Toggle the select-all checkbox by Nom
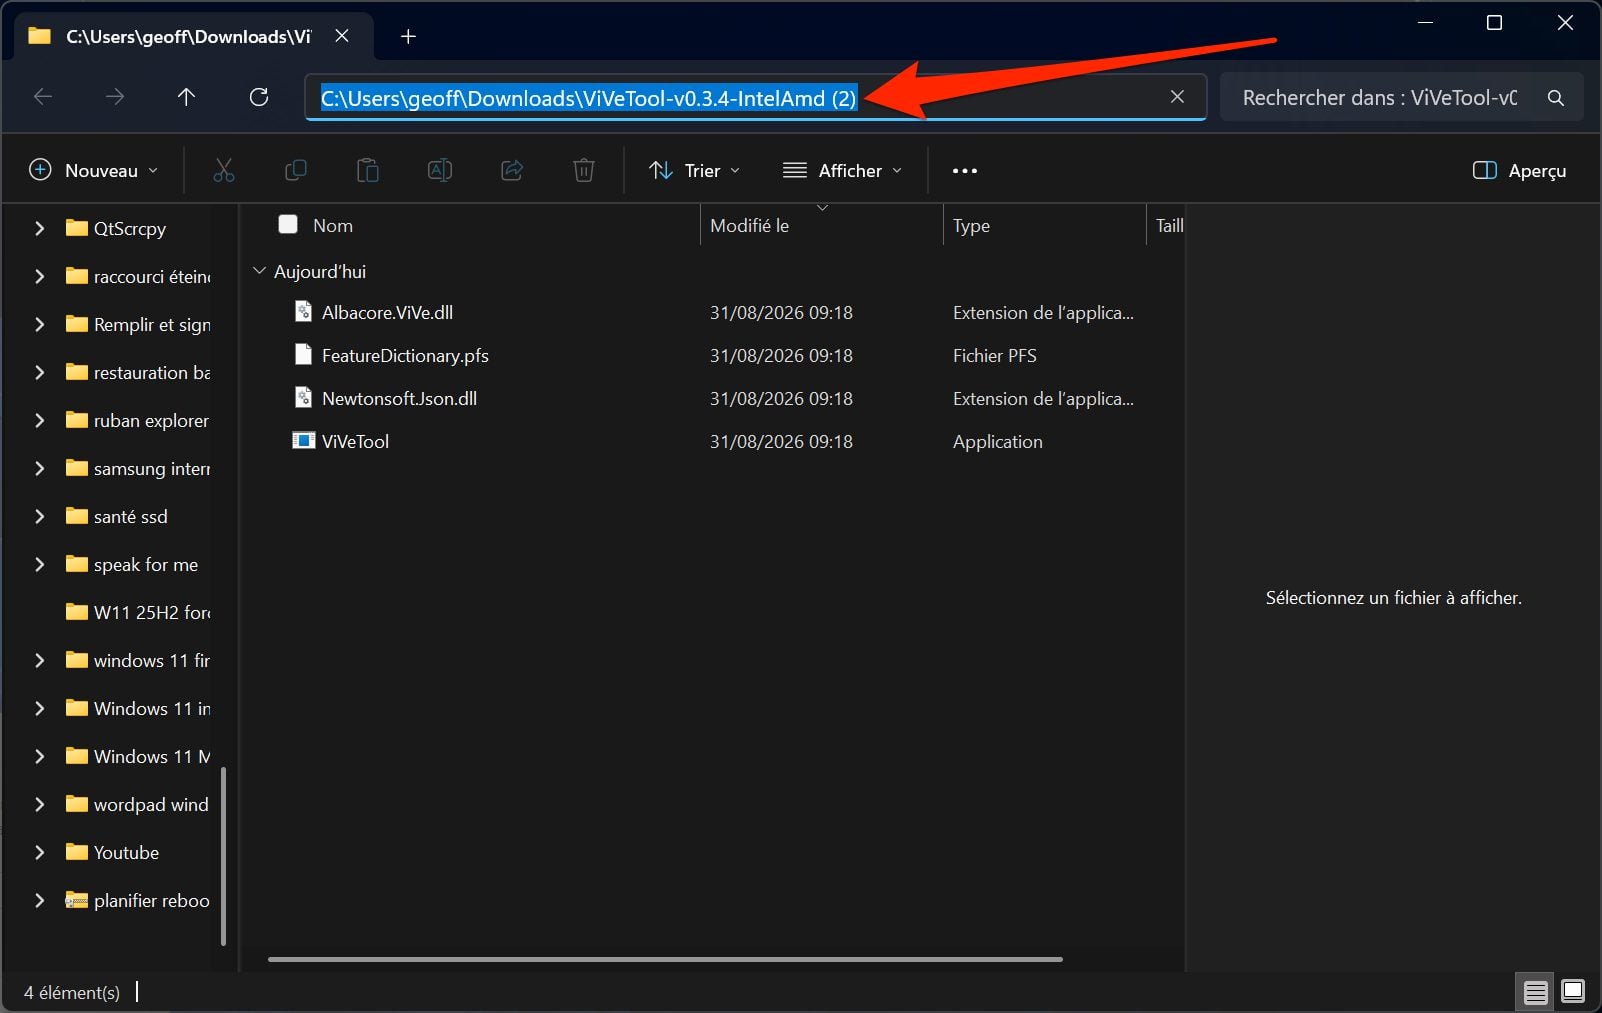The width and height of the screenshot is (1602, 1013). (288, 224)
